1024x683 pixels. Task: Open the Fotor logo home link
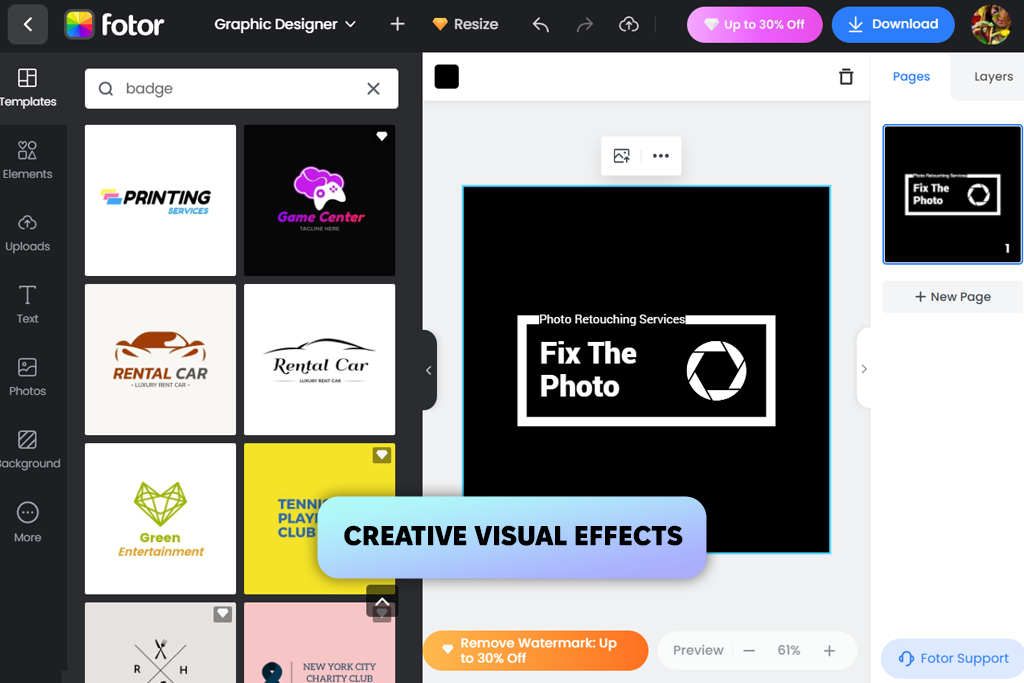point(114,25)
